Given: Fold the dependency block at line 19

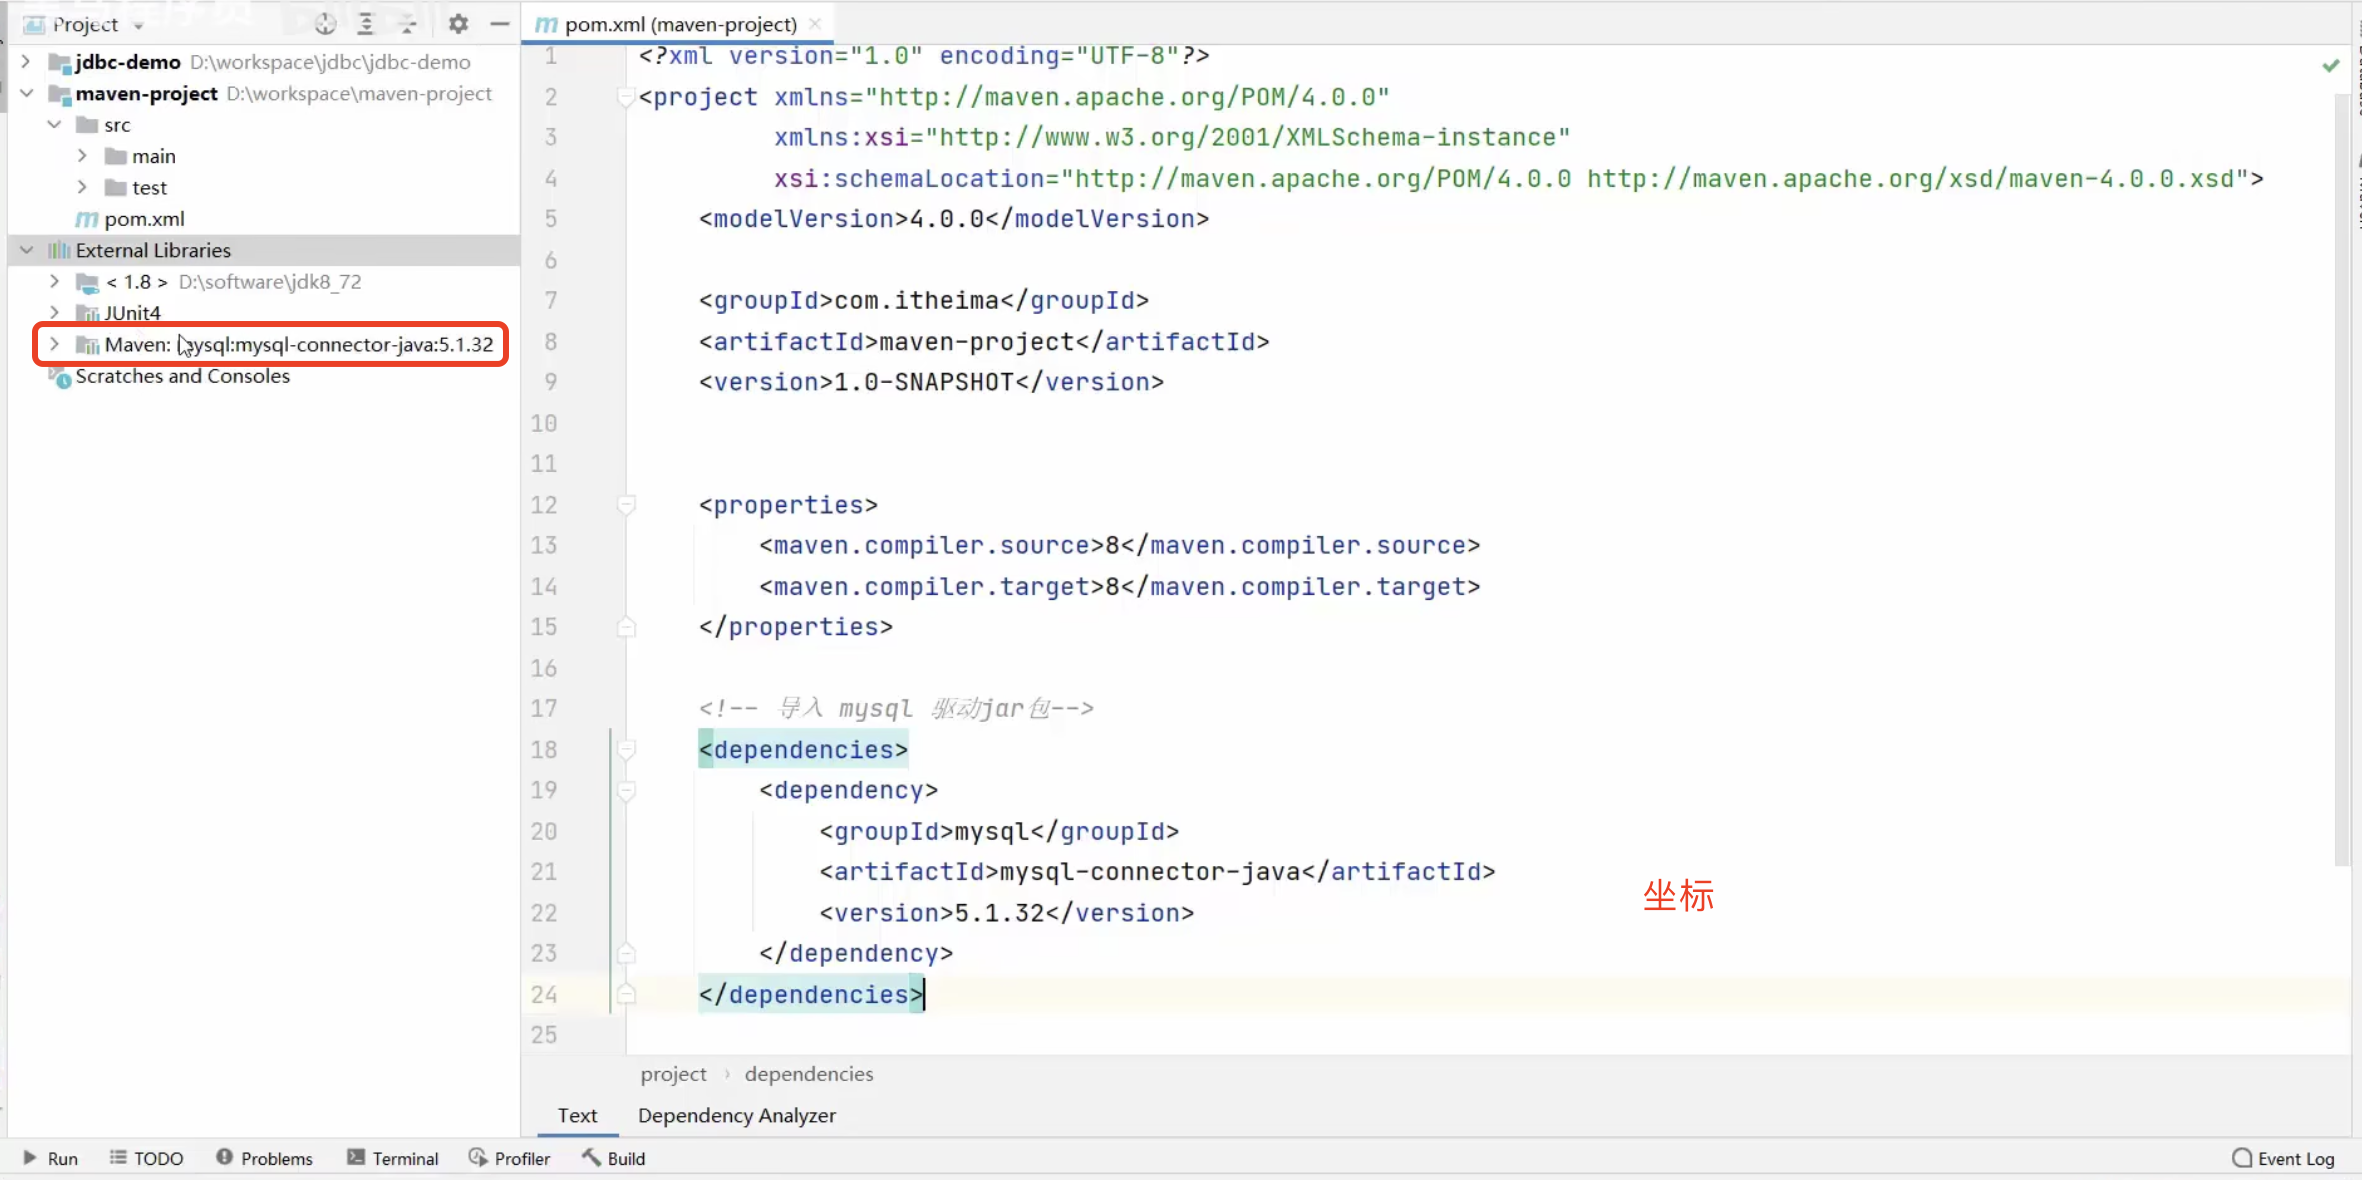Looking at the screenshot, I should pyautogui.click(x=626, y=791).
